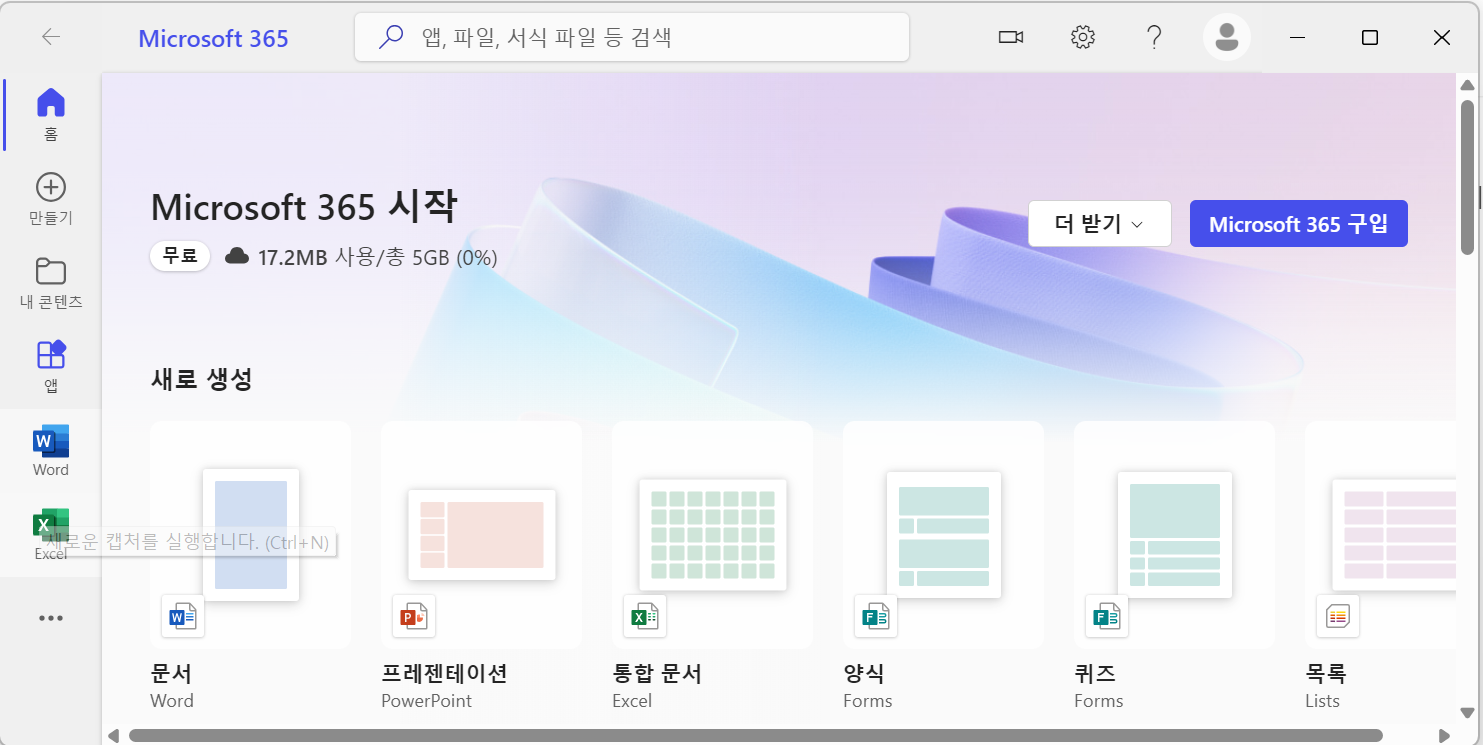This screenshot has height=745, width=1483.
Task: Click the 17.2MB storage usage text
Action: click(377, 257)
